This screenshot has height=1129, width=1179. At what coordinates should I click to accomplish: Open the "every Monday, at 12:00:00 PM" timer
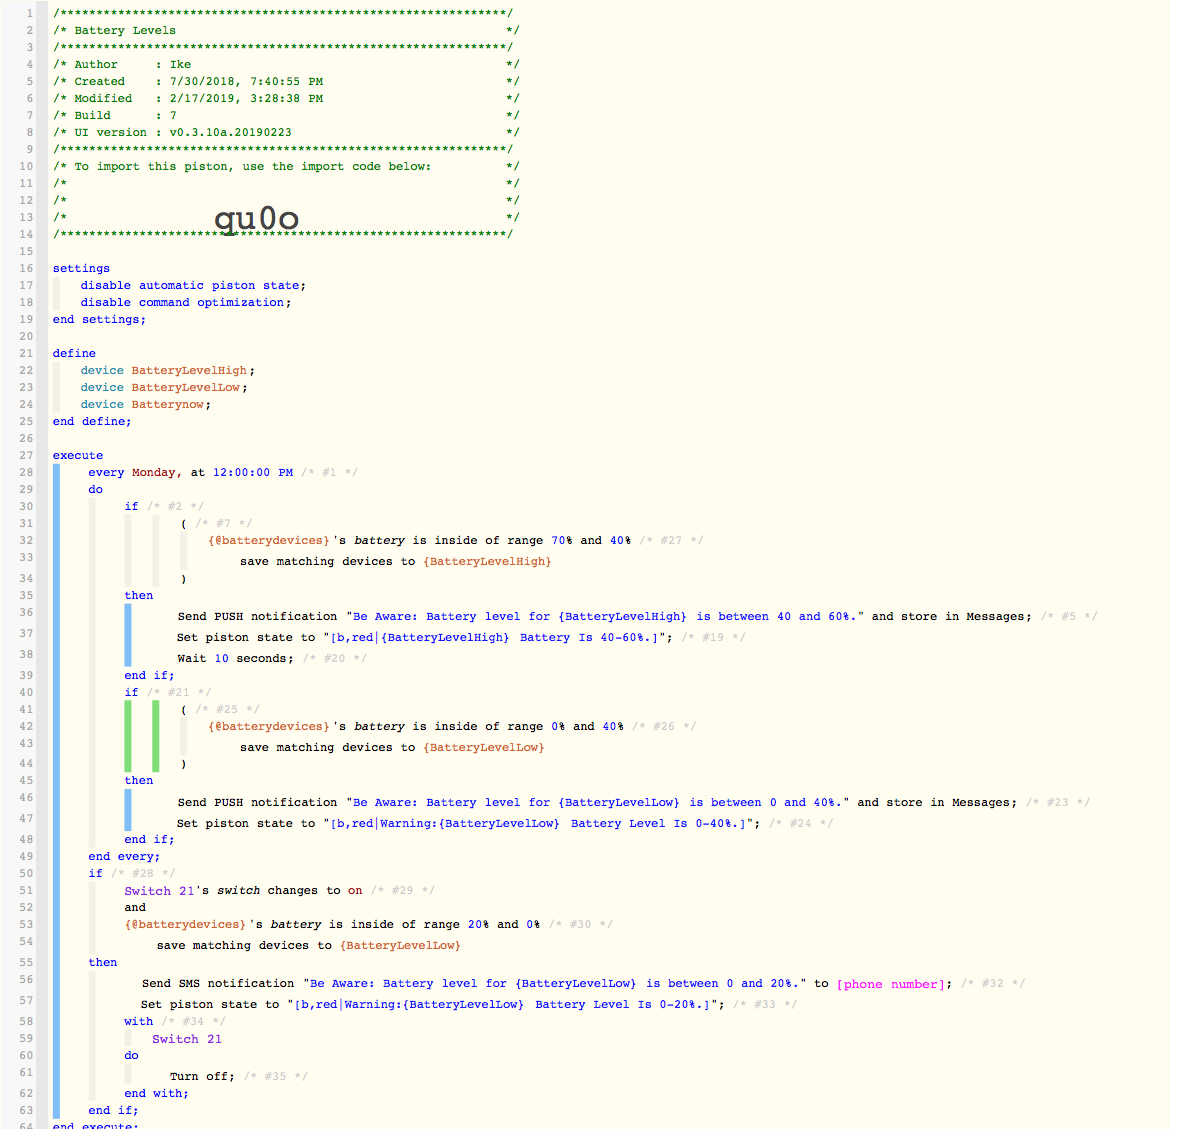point(190,473)
